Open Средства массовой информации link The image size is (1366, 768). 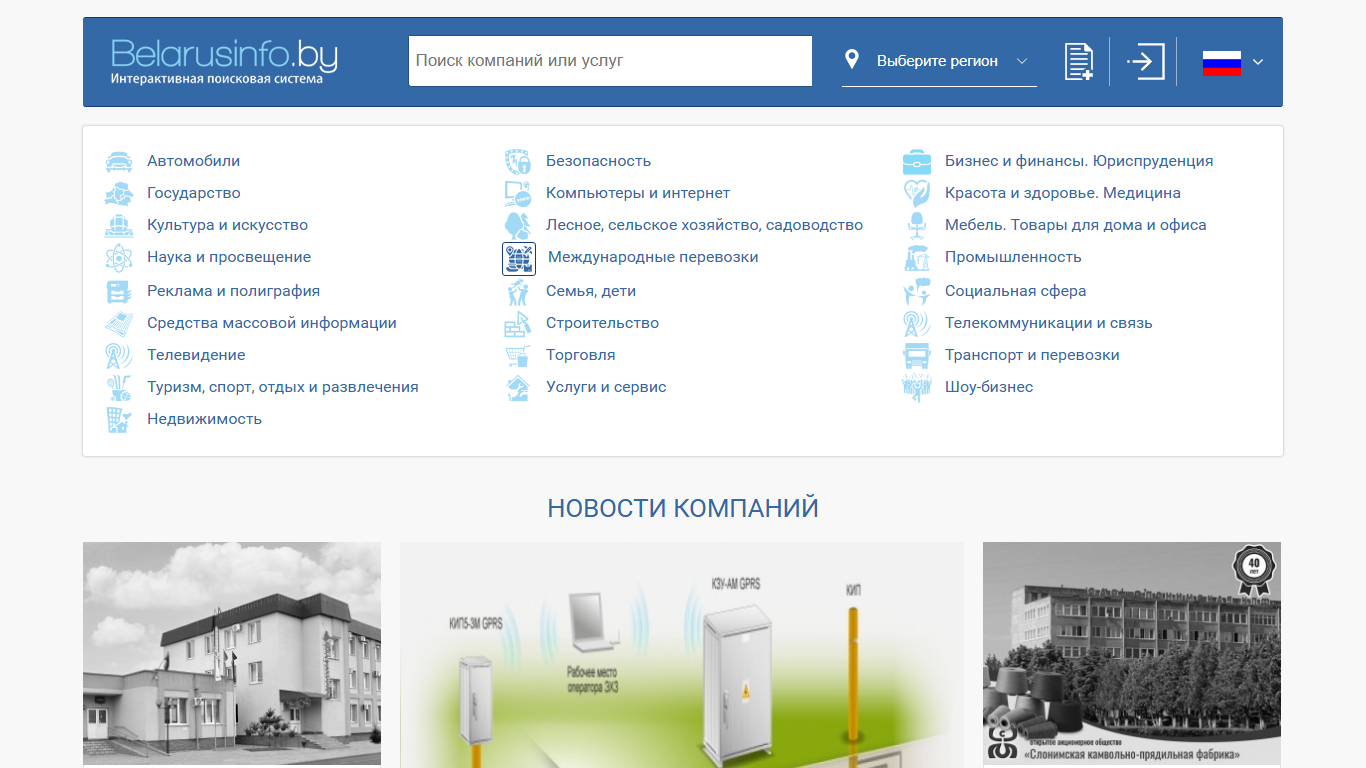point(272,323)
